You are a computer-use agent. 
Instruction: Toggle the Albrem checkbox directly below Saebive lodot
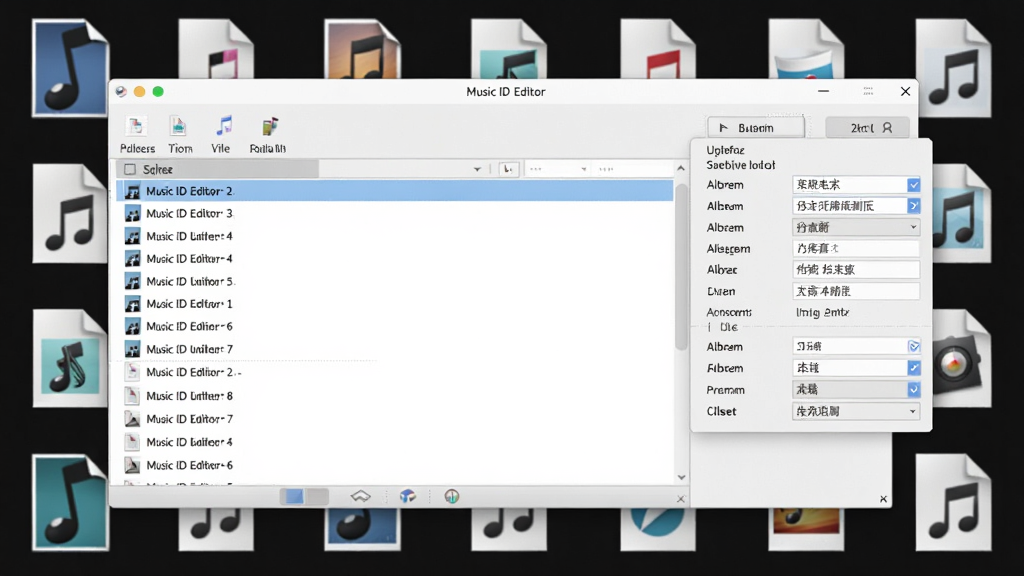point(914,185)
